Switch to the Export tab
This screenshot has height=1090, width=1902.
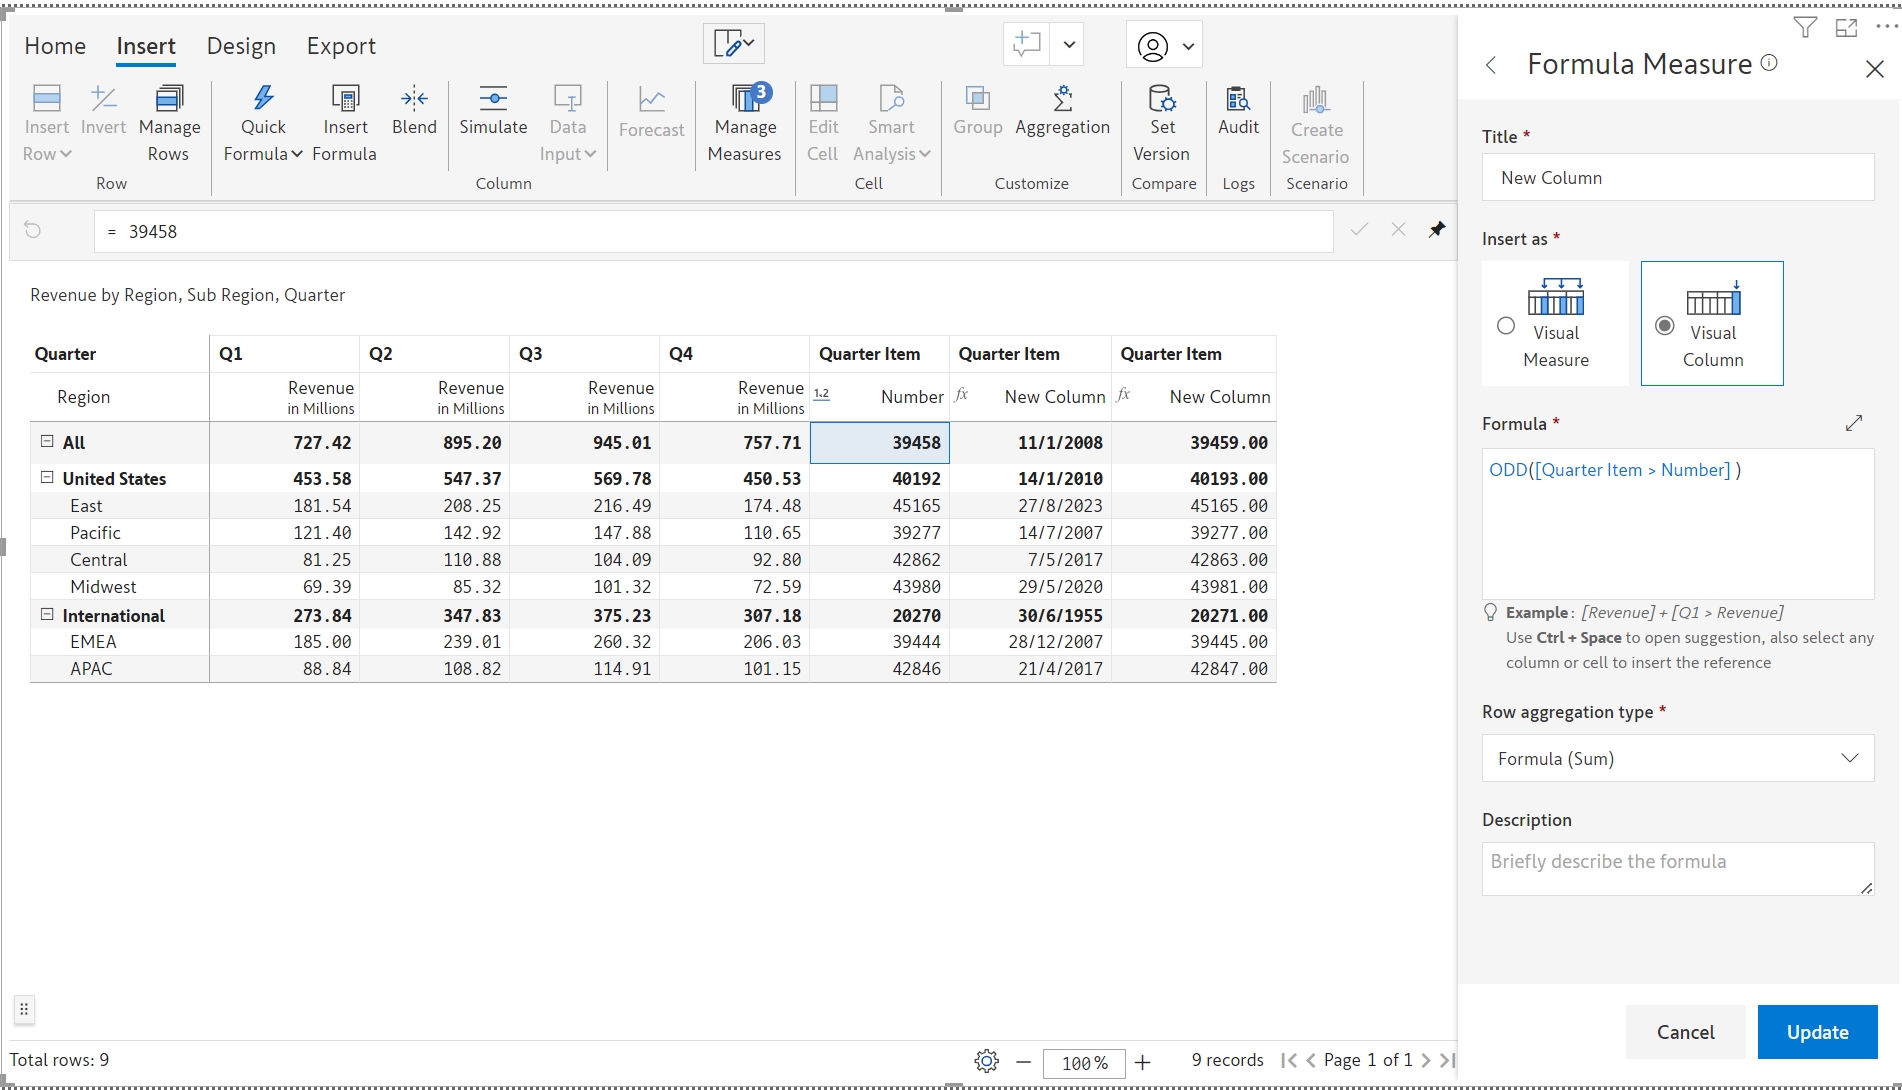tap(341, 46)
